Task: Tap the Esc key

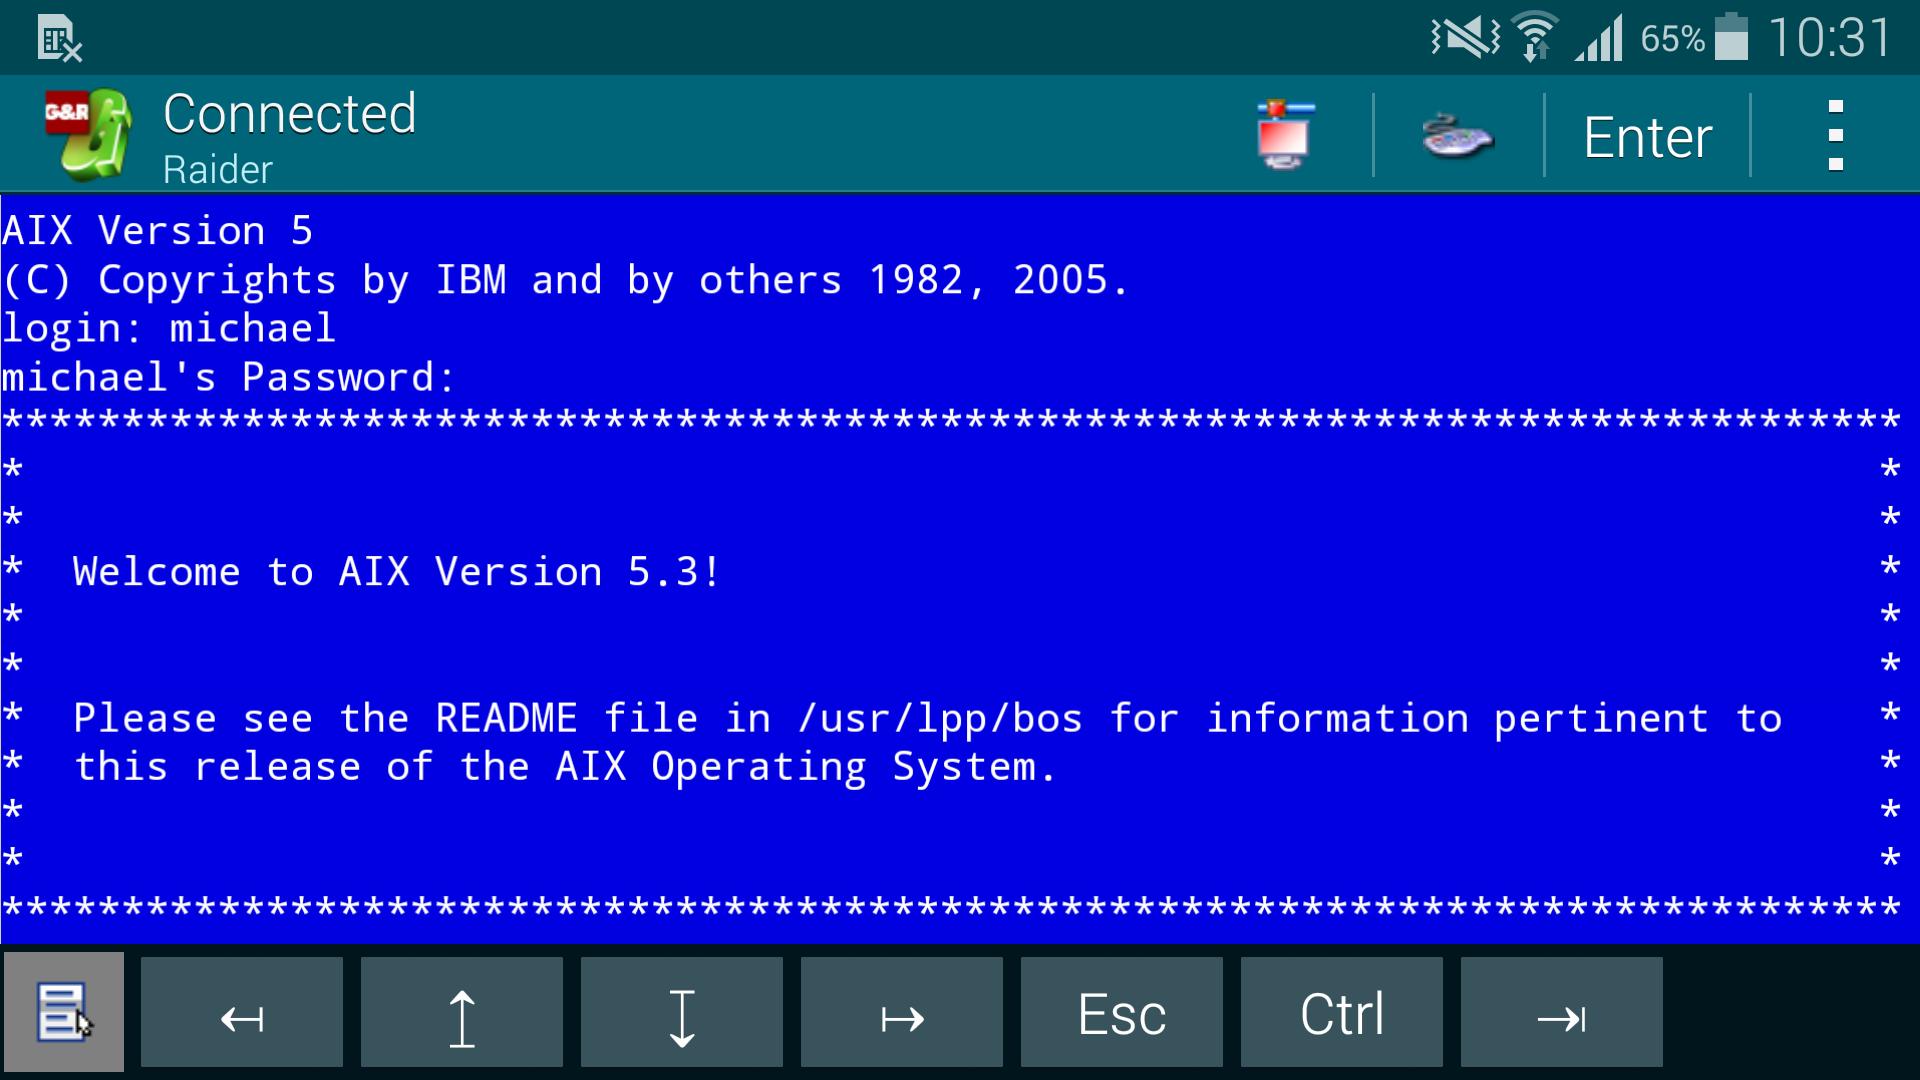Action: pyautogui.click(x=1122, y=1012)
